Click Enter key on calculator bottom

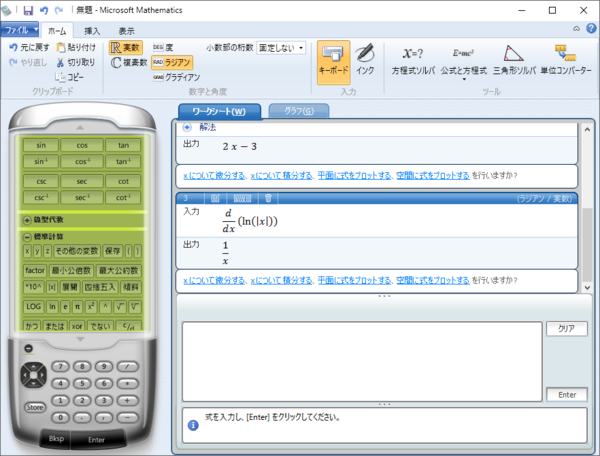point(96,440)
